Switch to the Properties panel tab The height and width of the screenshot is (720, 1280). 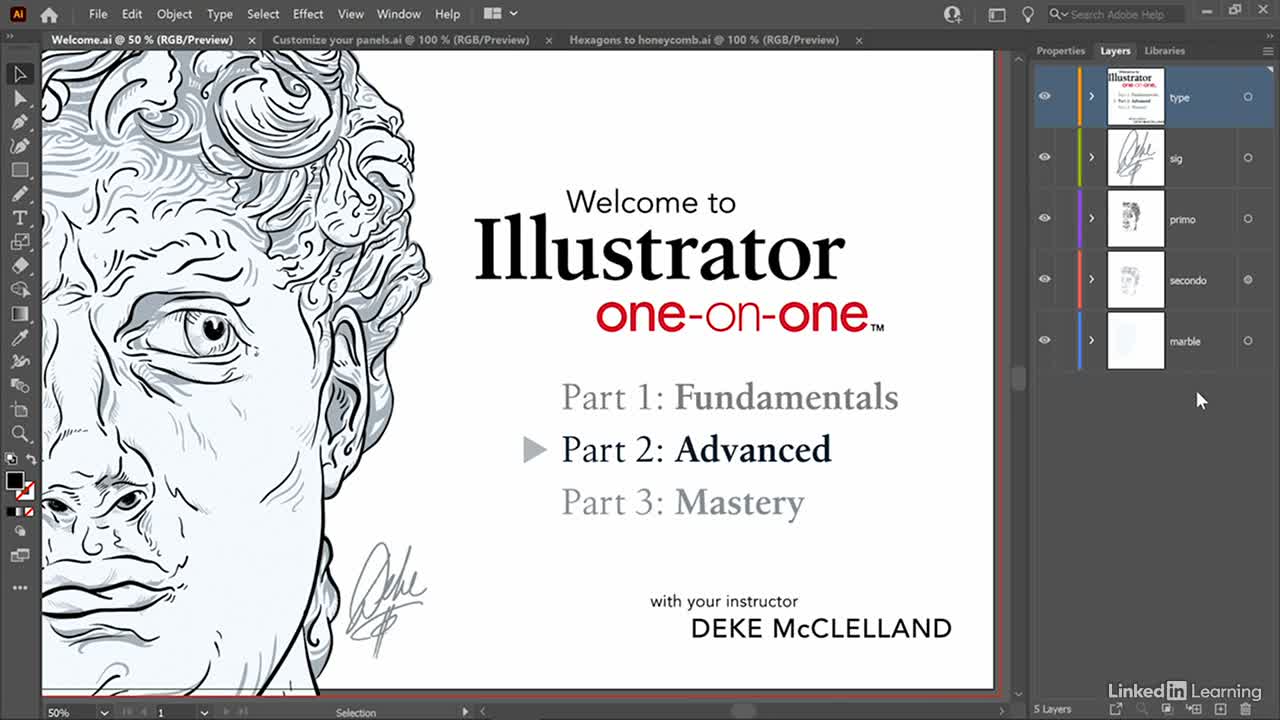[x=1060, y=51]
